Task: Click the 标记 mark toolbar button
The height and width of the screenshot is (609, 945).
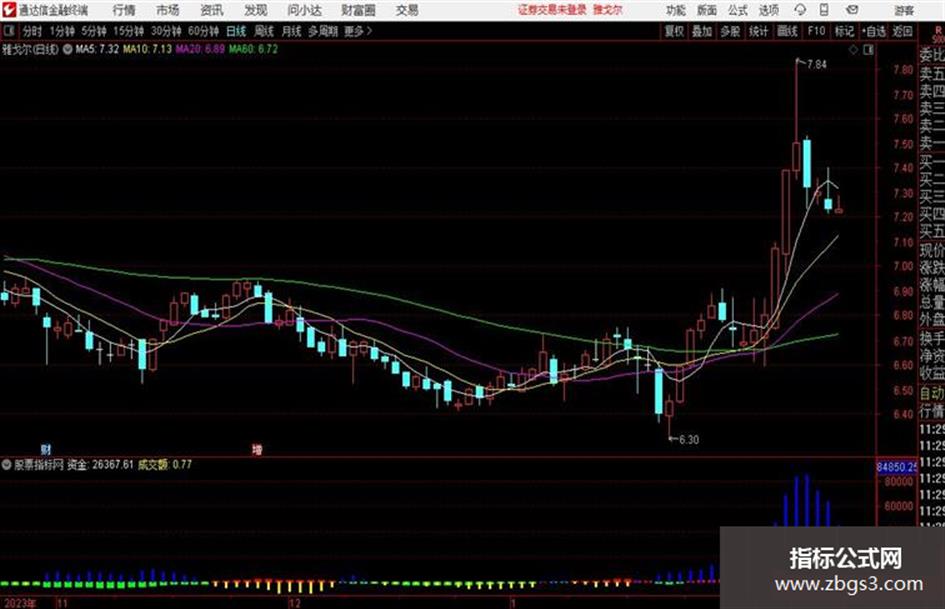Action: [844, 31]
